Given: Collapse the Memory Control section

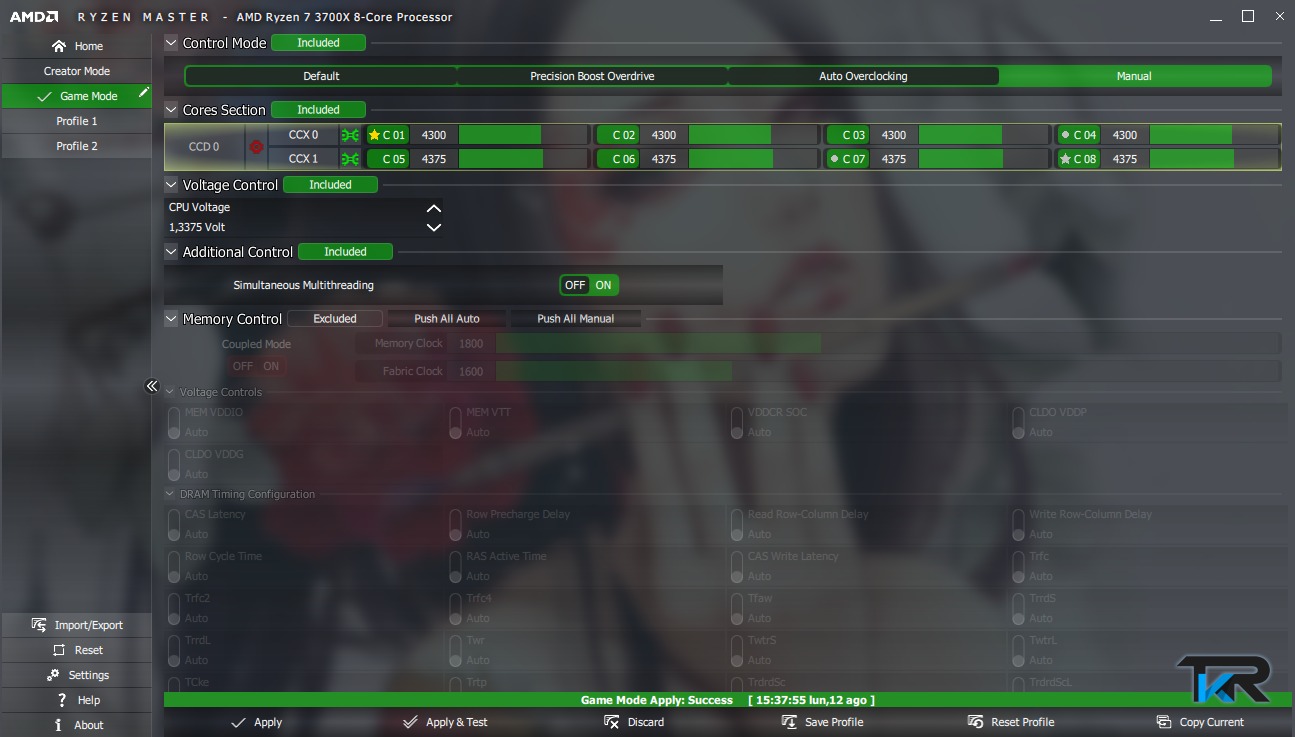Looking at the screenshot, I should coord(171,319).
